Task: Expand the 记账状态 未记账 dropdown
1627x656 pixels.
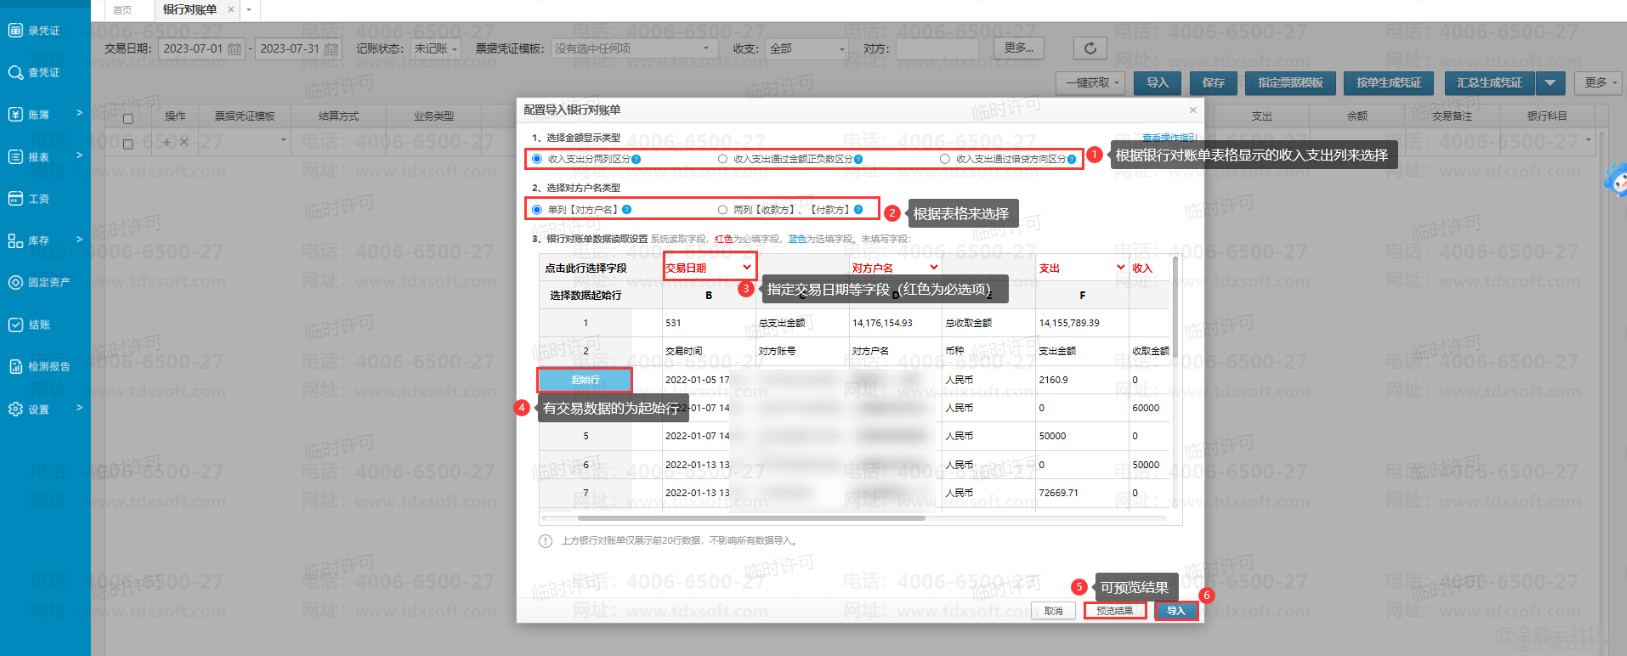Action: (437, 49)
